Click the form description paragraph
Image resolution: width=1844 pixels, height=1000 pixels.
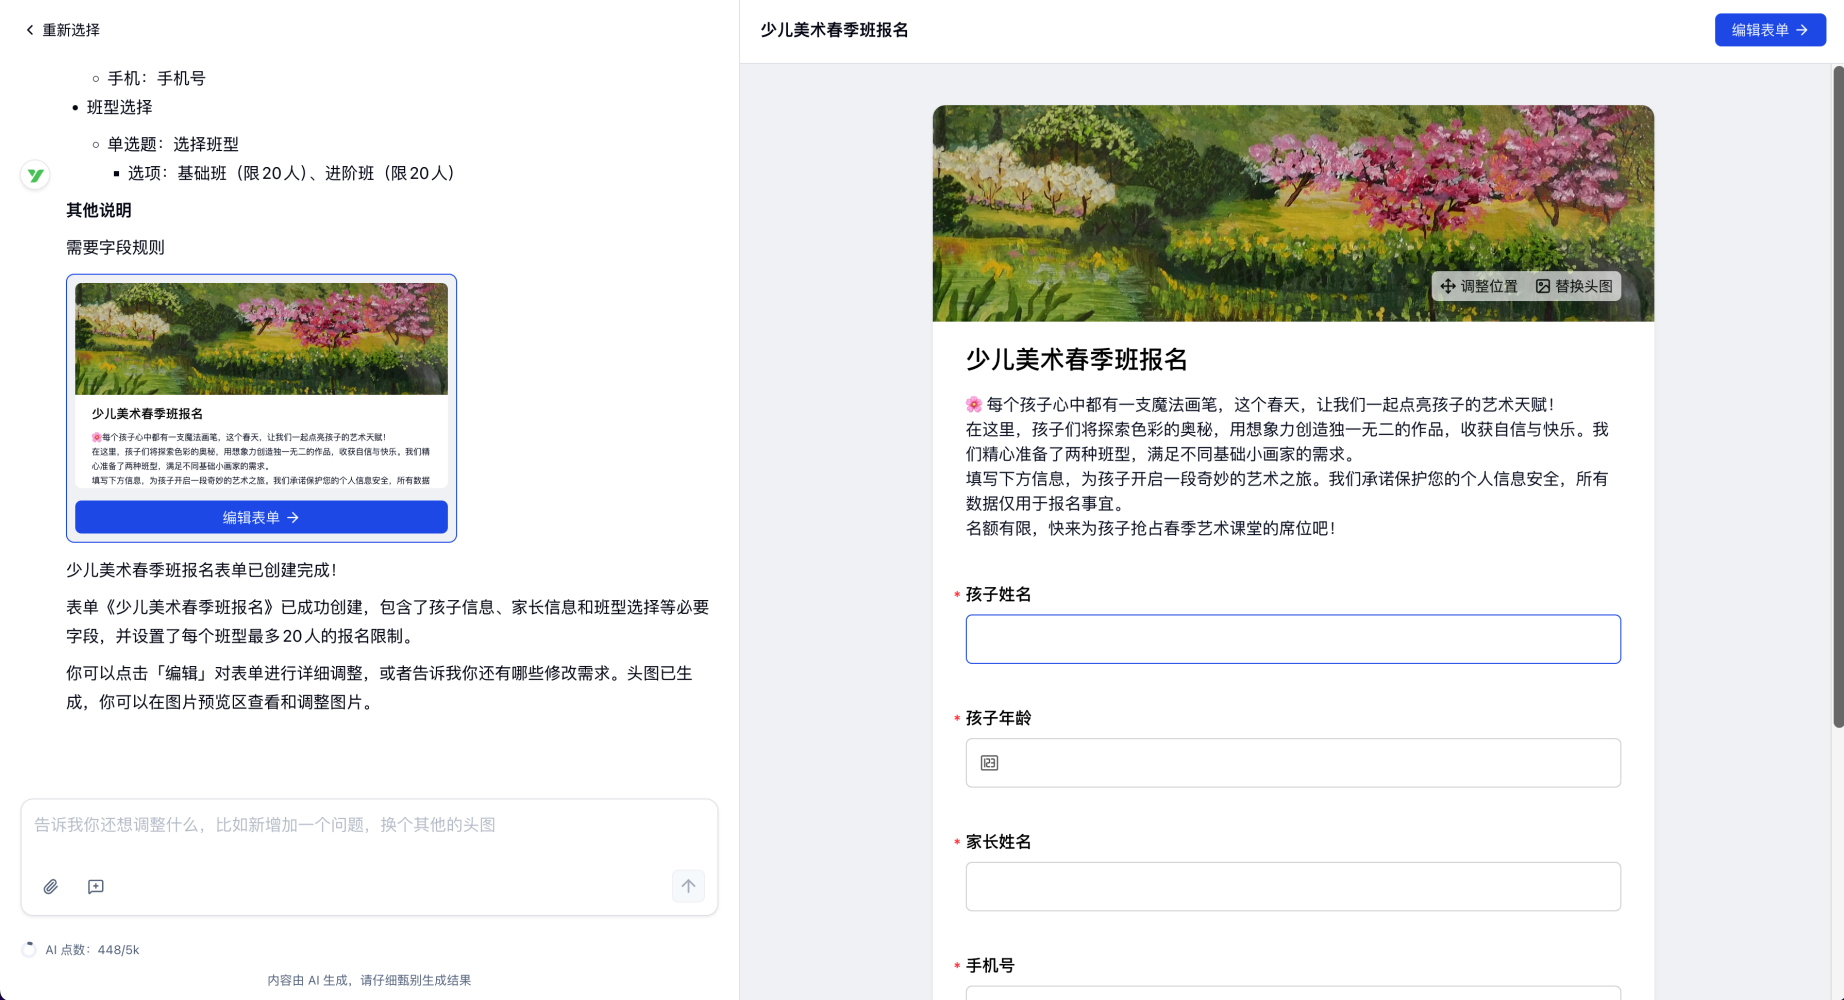(1286, 466)
